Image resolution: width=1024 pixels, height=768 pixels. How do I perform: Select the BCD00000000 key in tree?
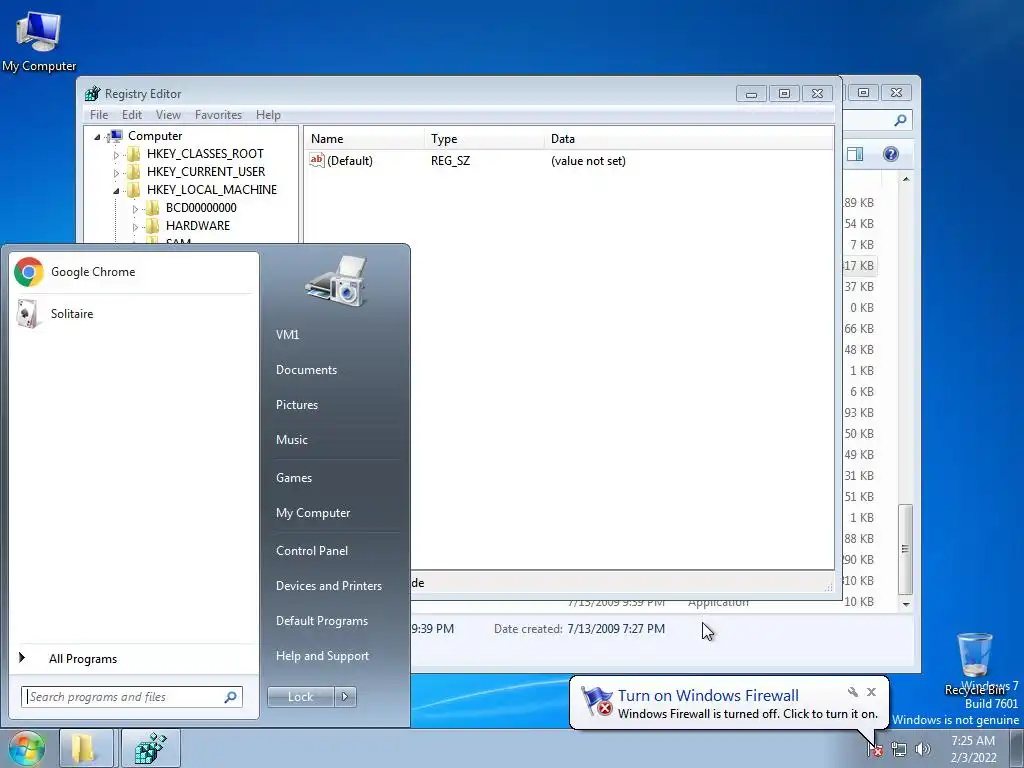pos(200,208)
